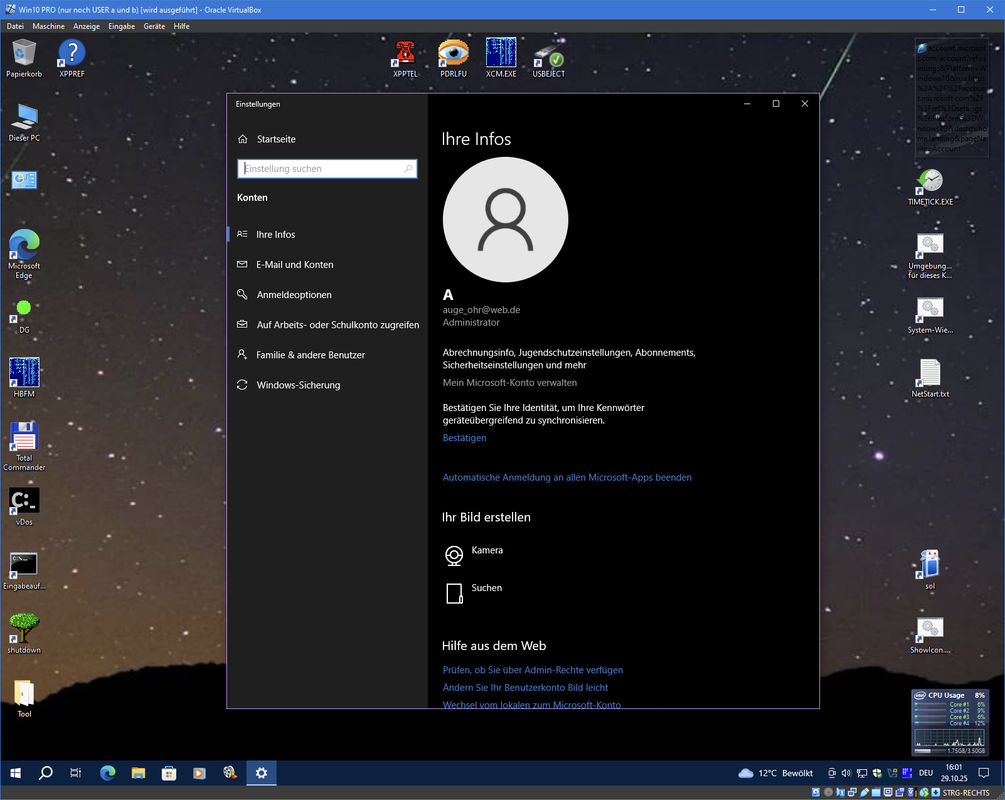Image resolution: width=1005 pixels, height=800 pixels.
Task: Select the HBFM desktop icon
Action: click(x=24, y=377)
